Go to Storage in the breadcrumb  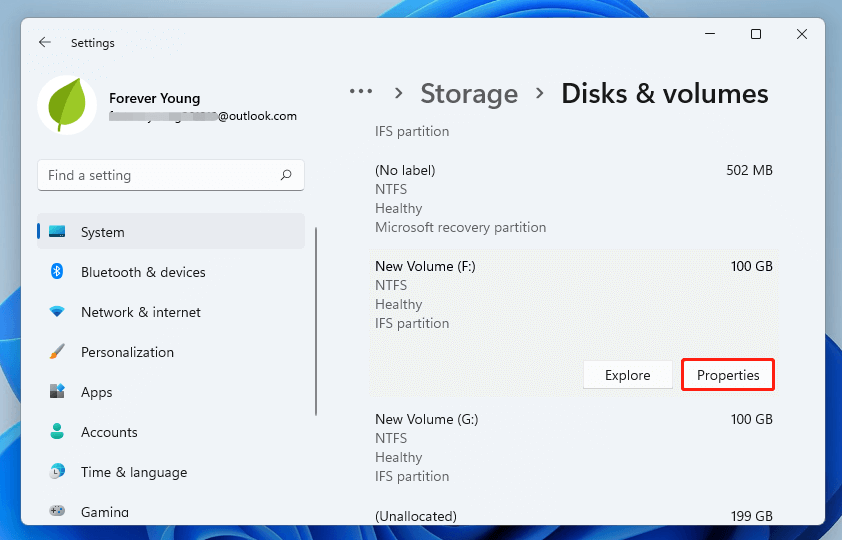click(469, 94)
